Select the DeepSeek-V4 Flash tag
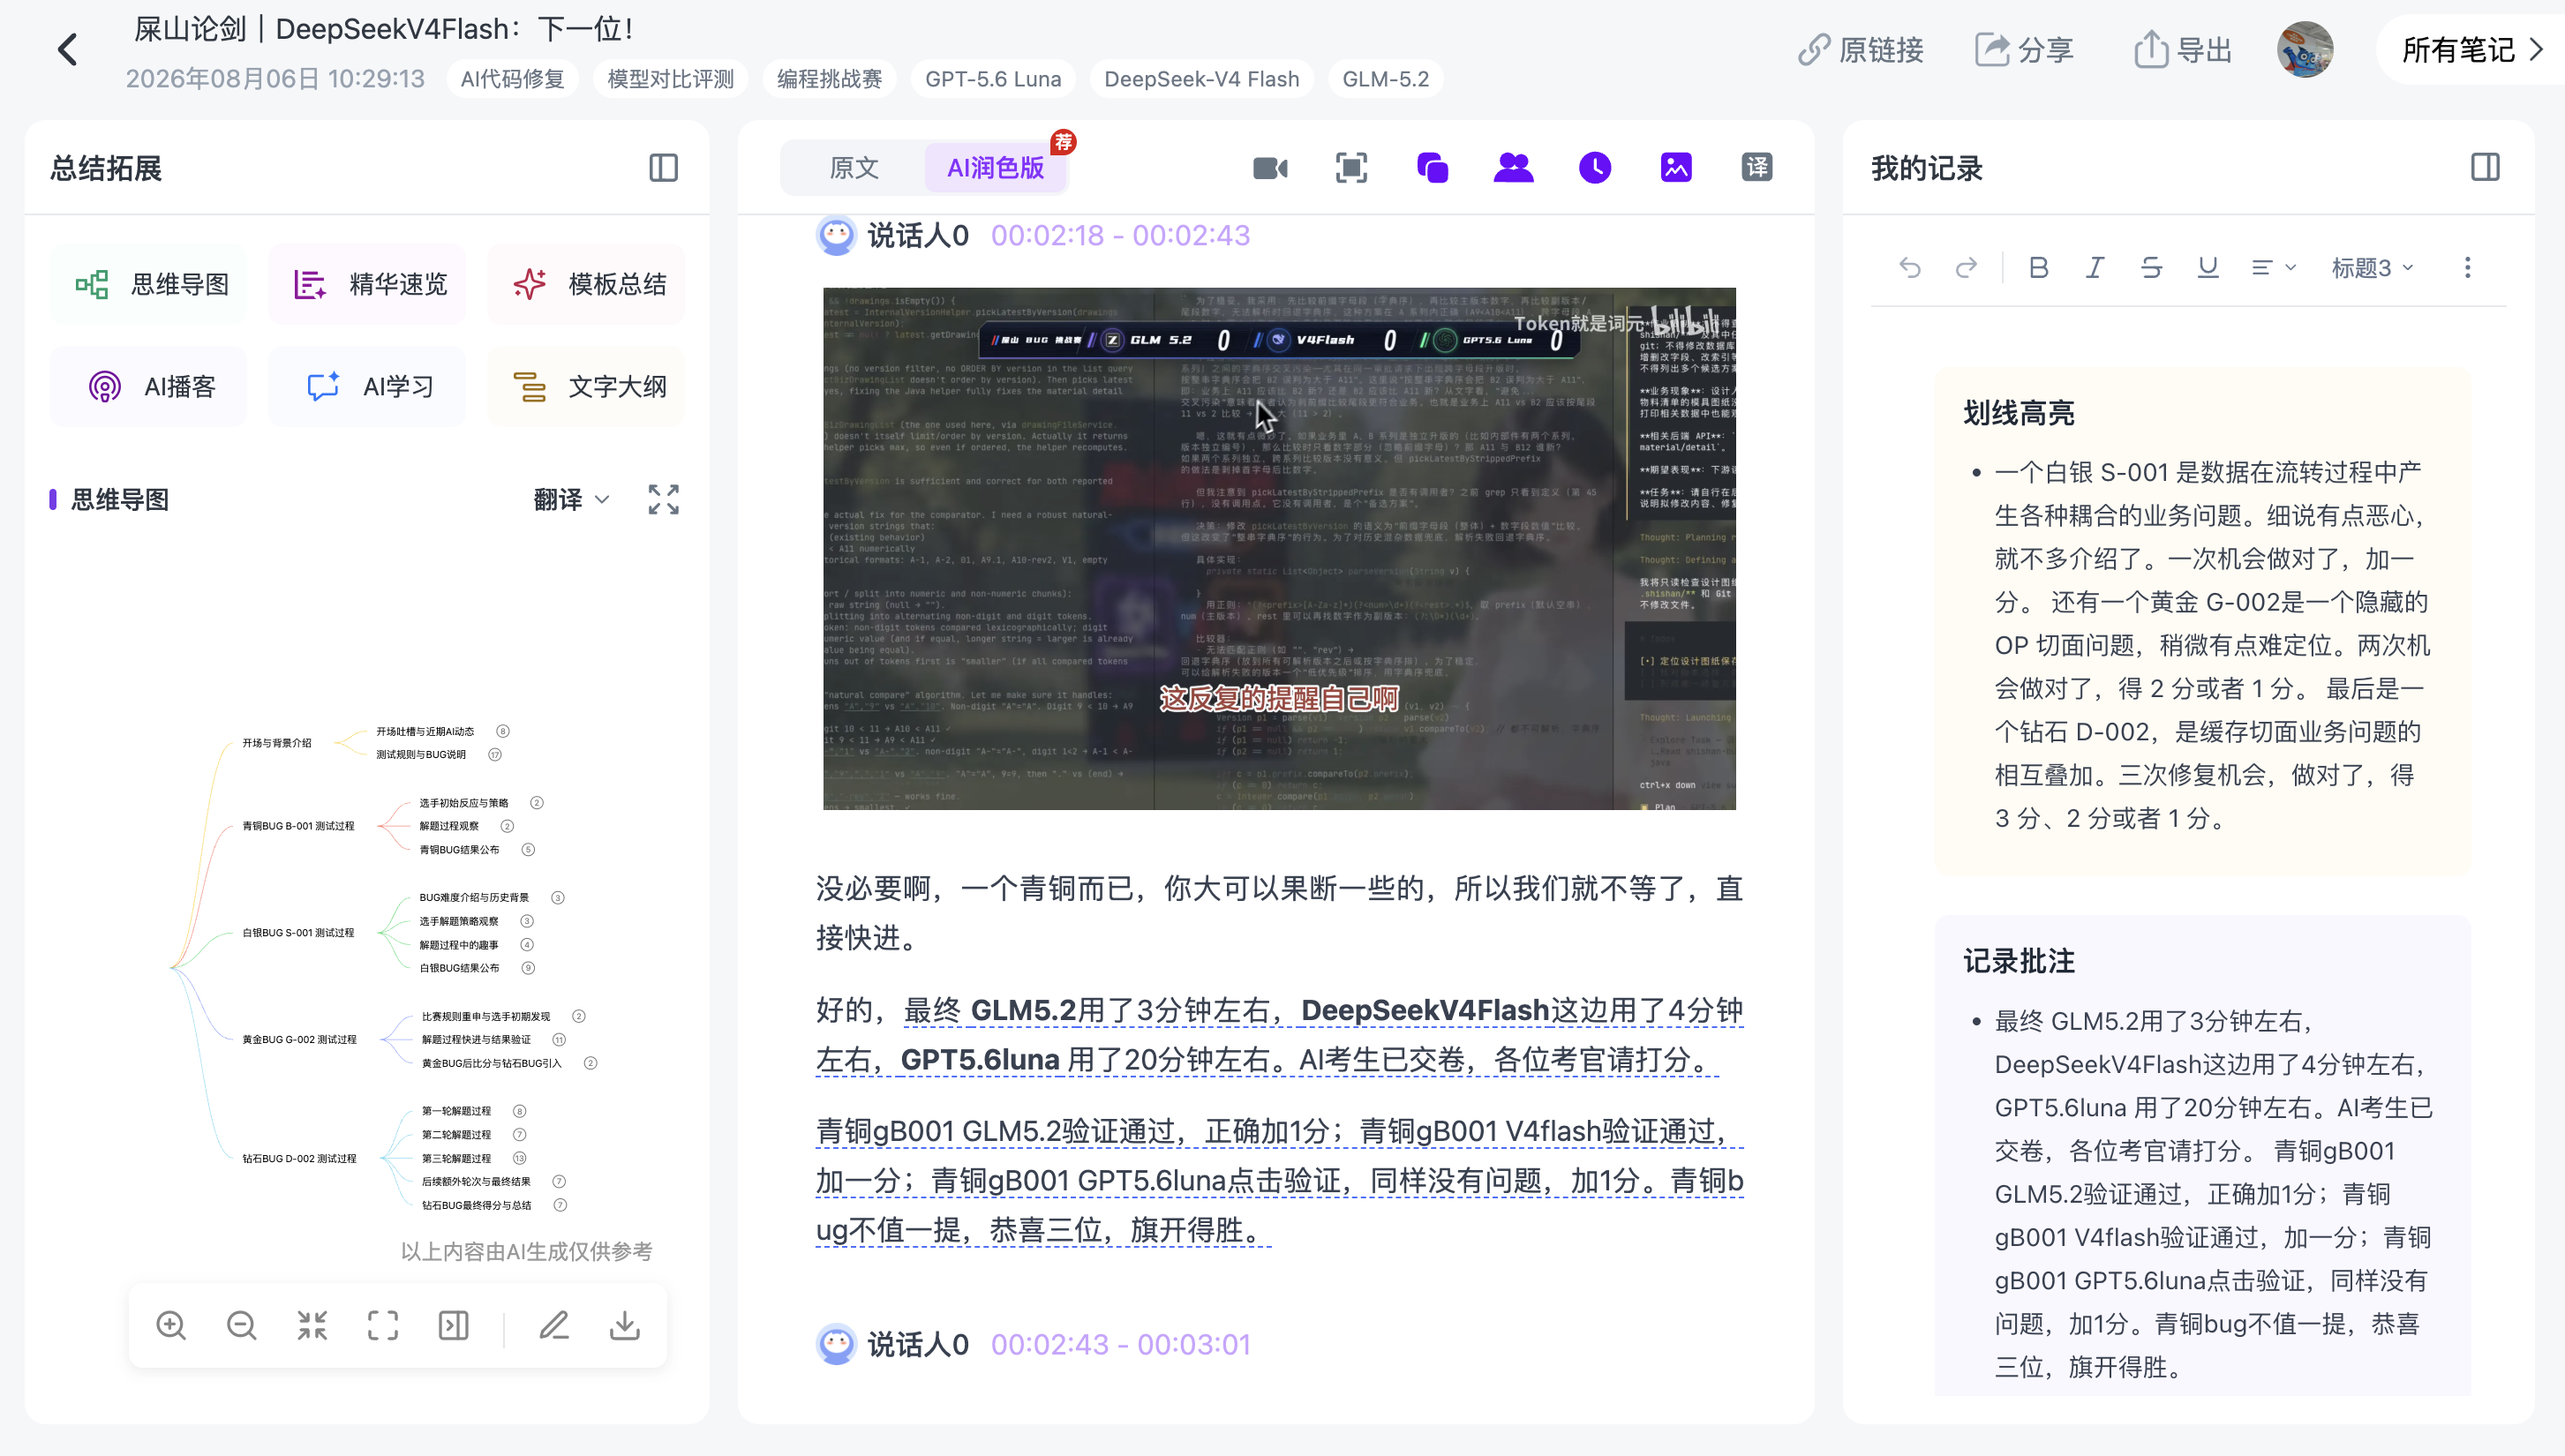The height and width of the screenshot is (1456, 2565). tap(1201, 79)
